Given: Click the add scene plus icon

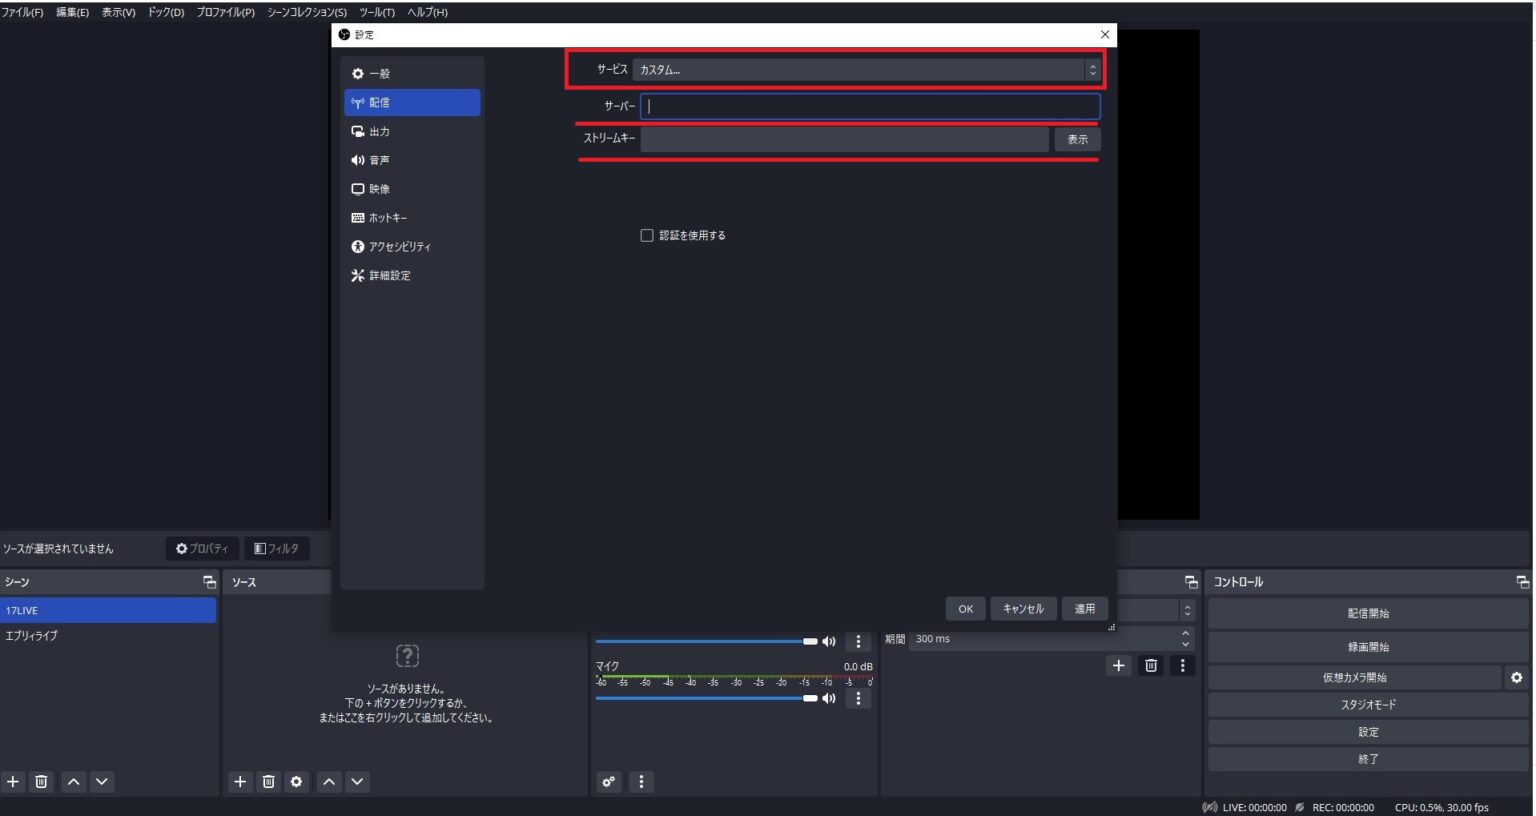Looking at the screenshot, I should click(x=13, y=782).
